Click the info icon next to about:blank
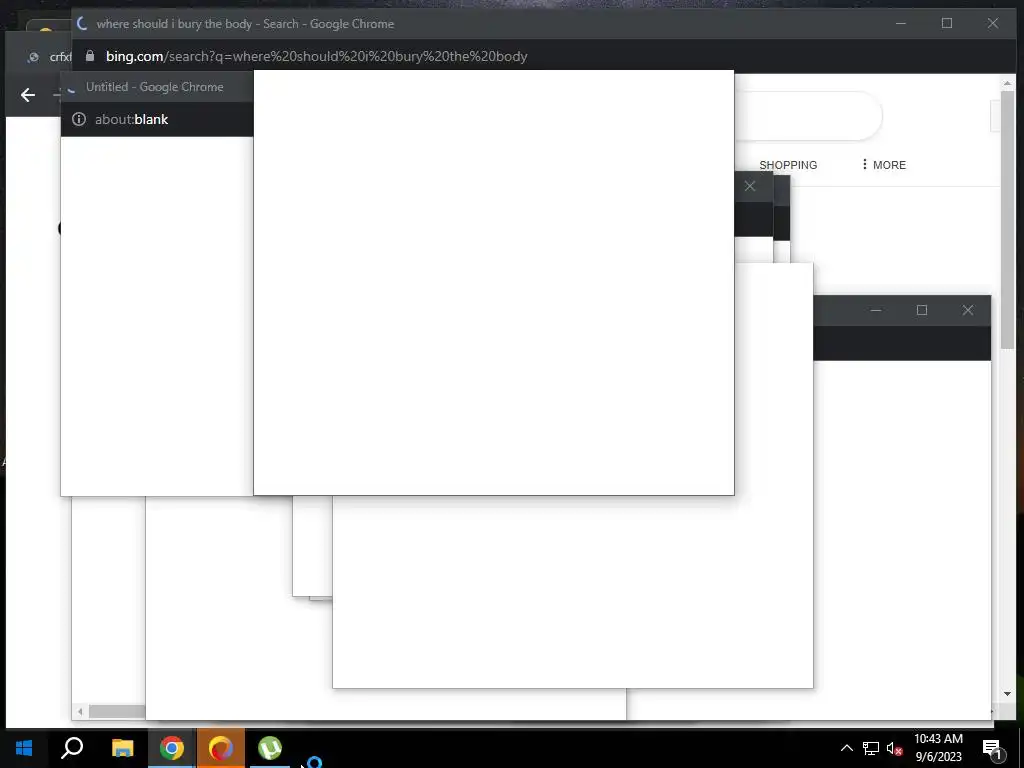 coord(78,119)
